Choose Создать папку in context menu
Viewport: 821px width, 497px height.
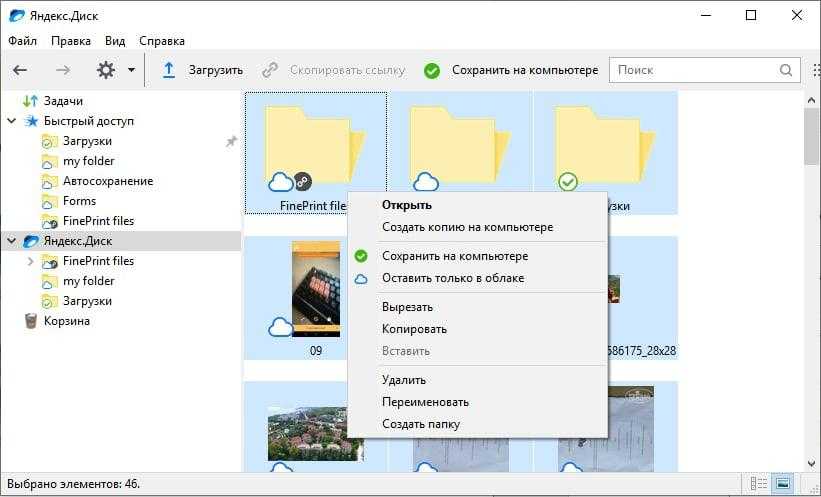click(x=477, y=424)
